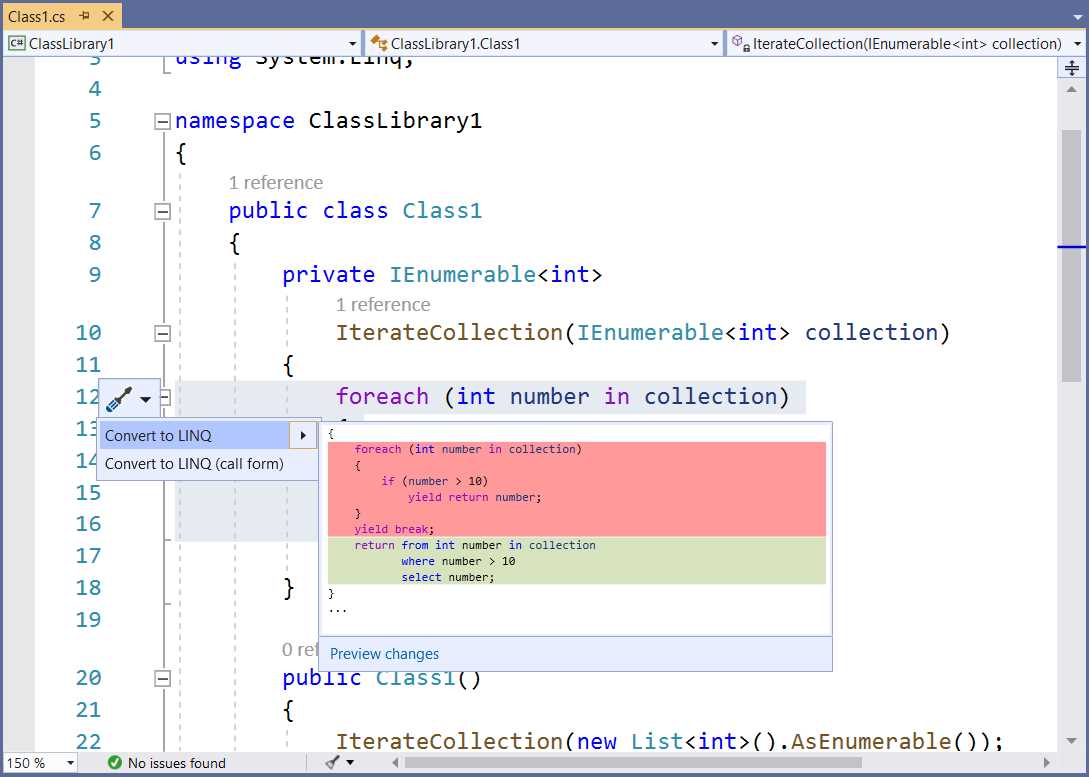Image resolution: width=1089 pixels, height=777 pixels.
Task: Click the pin icon on the Class1.cs tab
Action: coord(85,16)
